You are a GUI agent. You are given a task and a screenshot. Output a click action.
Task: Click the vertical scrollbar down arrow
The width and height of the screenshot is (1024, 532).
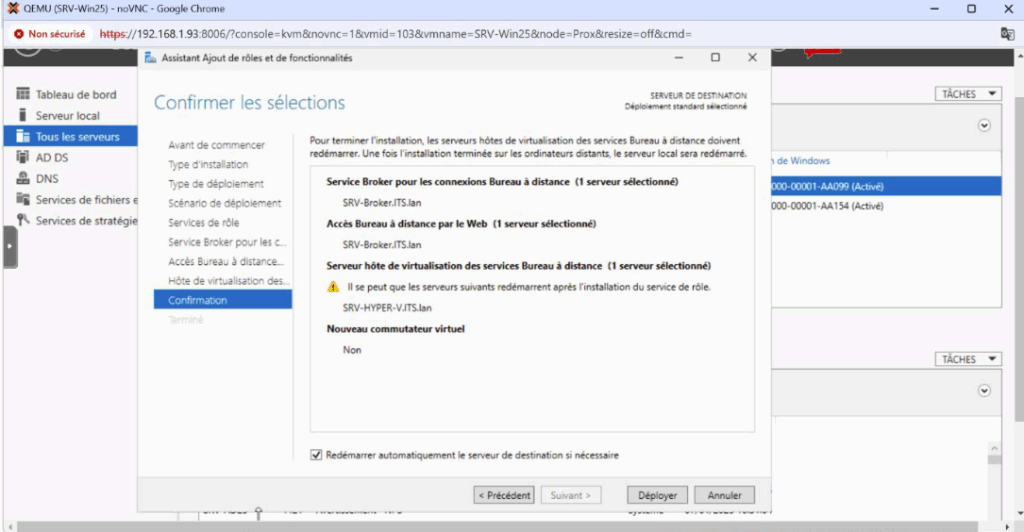(x=1019, y=514)
